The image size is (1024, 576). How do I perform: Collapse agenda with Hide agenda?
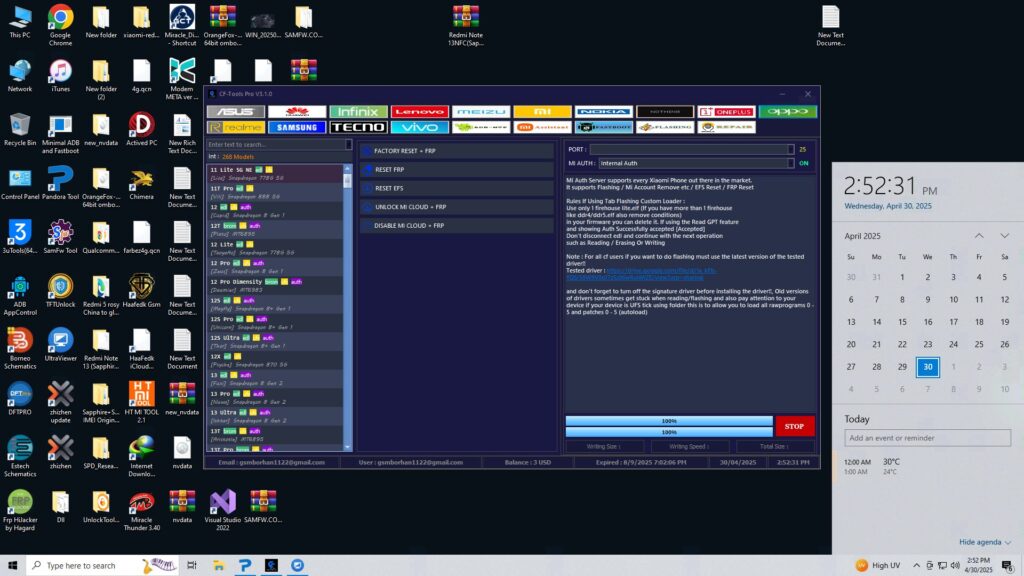pyautogui.click(x=985, y=542)
